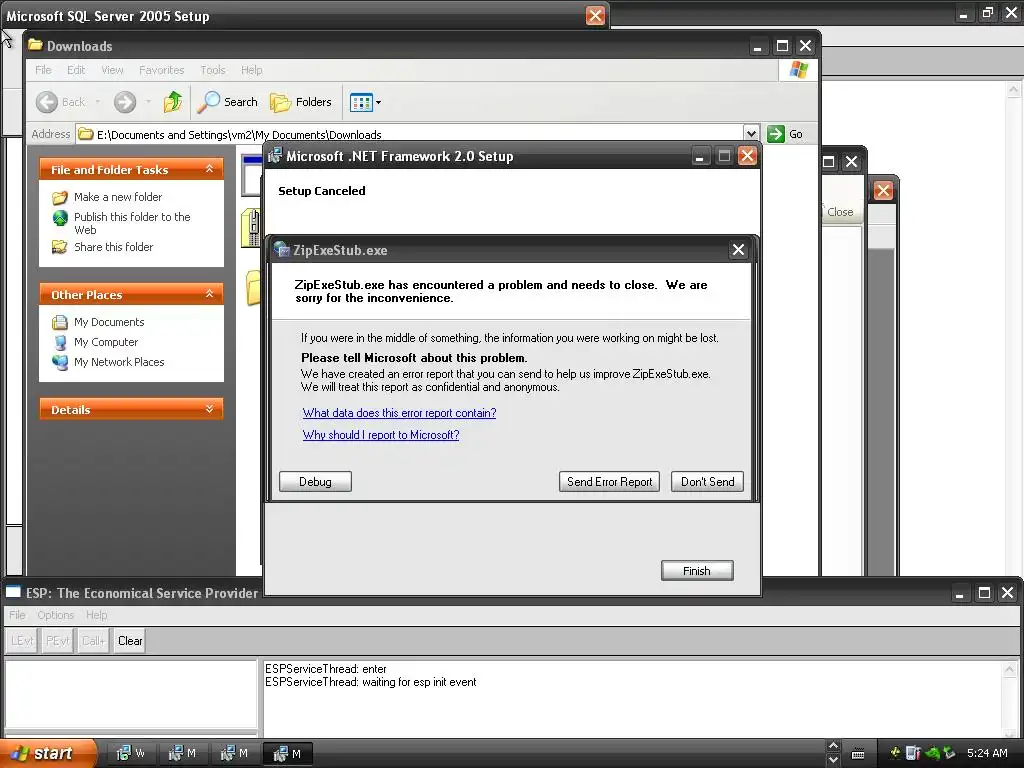Click the Share this folder icon
The image size is (1024, 768).
60,247
